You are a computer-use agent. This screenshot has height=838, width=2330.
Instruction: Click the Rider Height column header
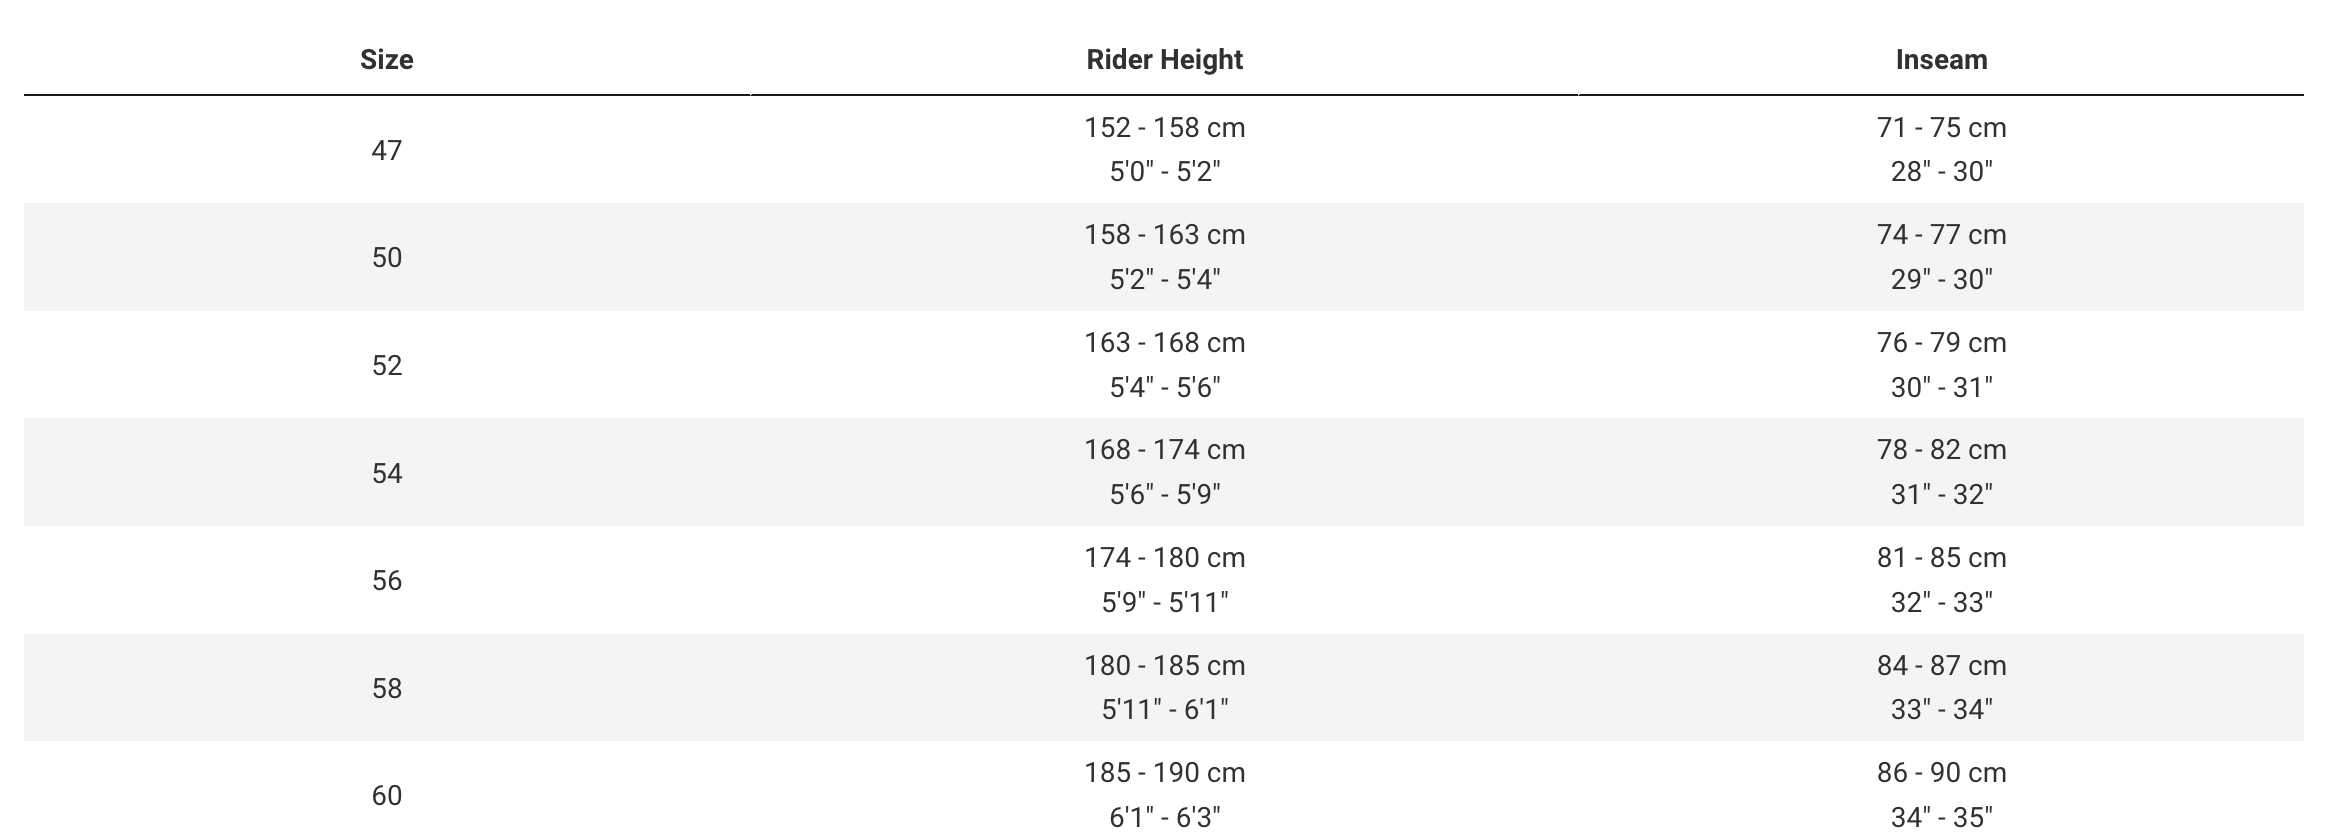(x=1164, y=60)
